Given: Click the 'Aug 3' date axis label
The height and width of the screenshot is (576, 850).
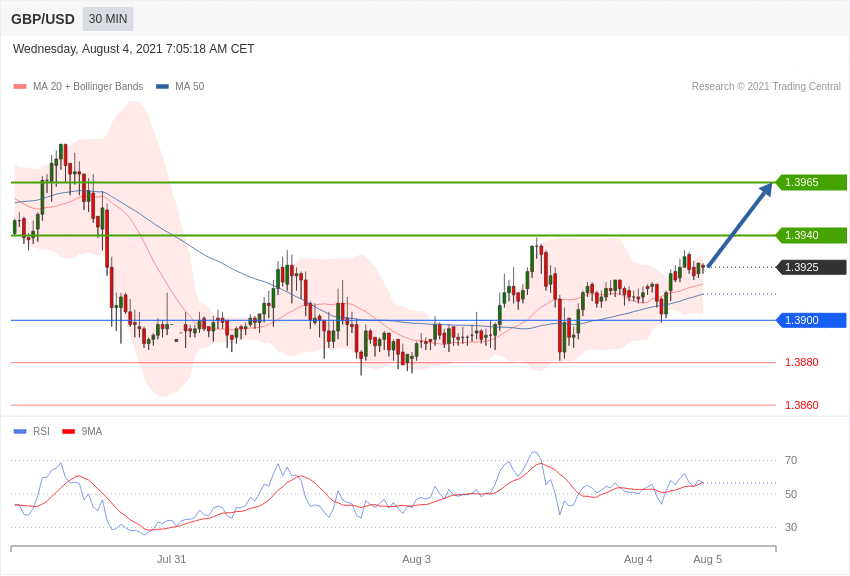Looking at the screenshot, I should coord(416,559).
